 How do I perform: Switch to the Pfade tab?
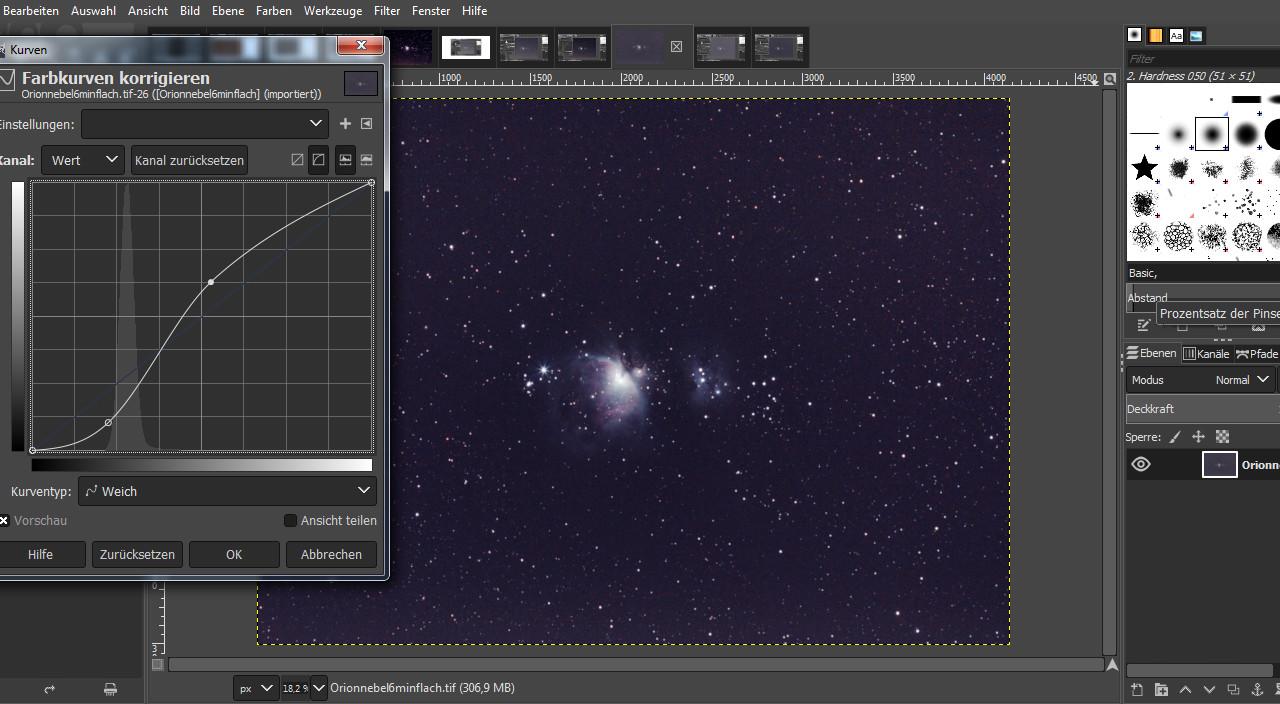[x=1257, y=353]
